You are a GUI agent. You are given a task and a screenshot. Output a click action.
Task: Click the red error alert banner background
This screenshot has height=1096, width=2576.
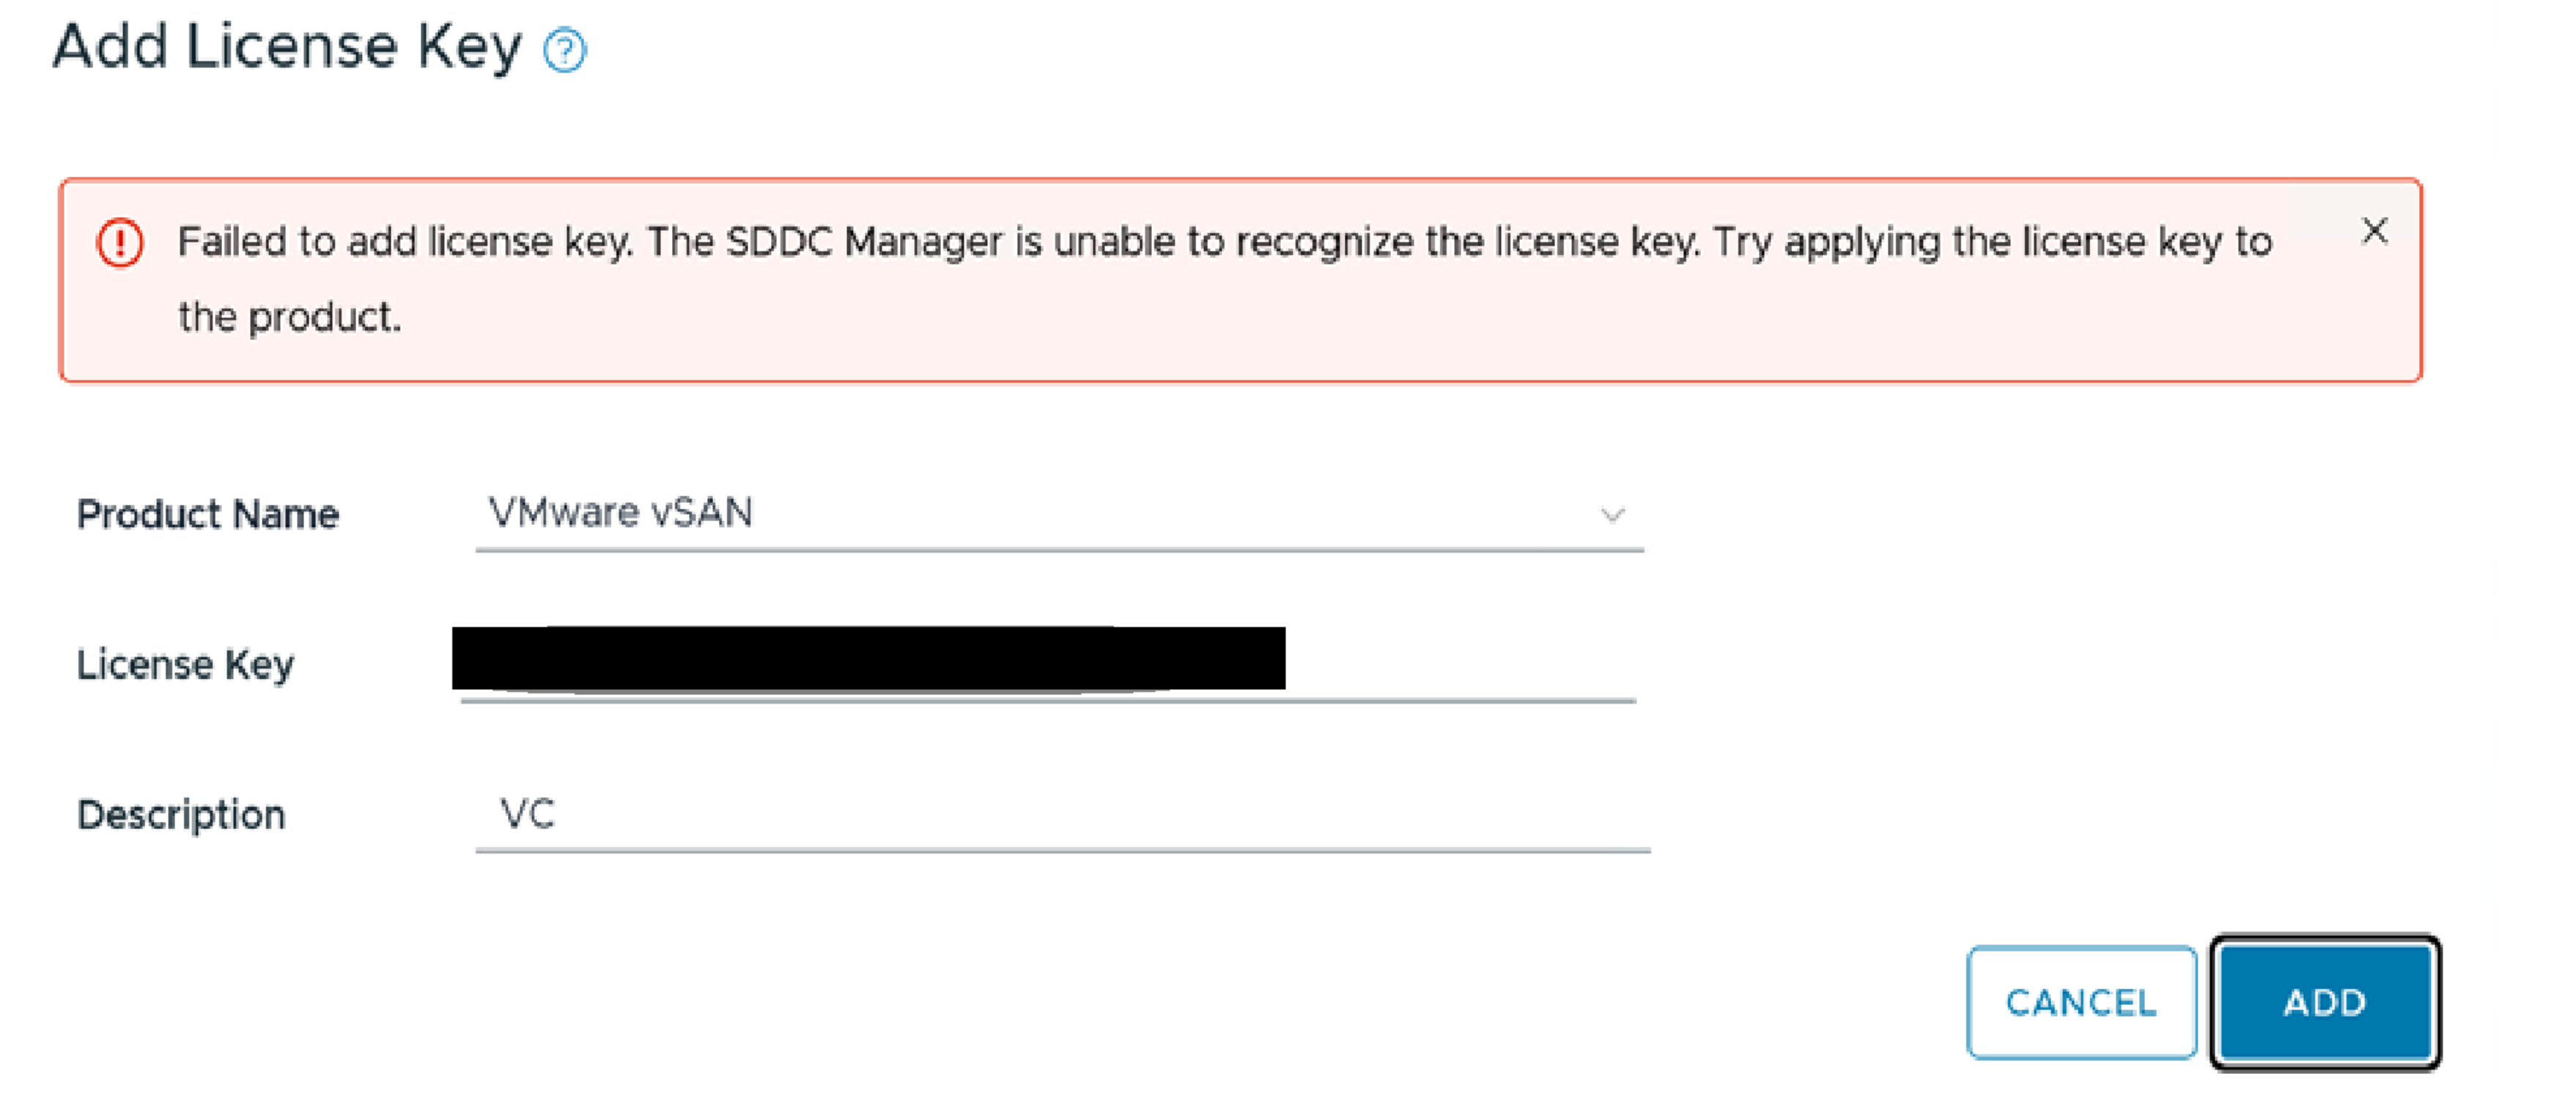click(x=1240, y=350)
